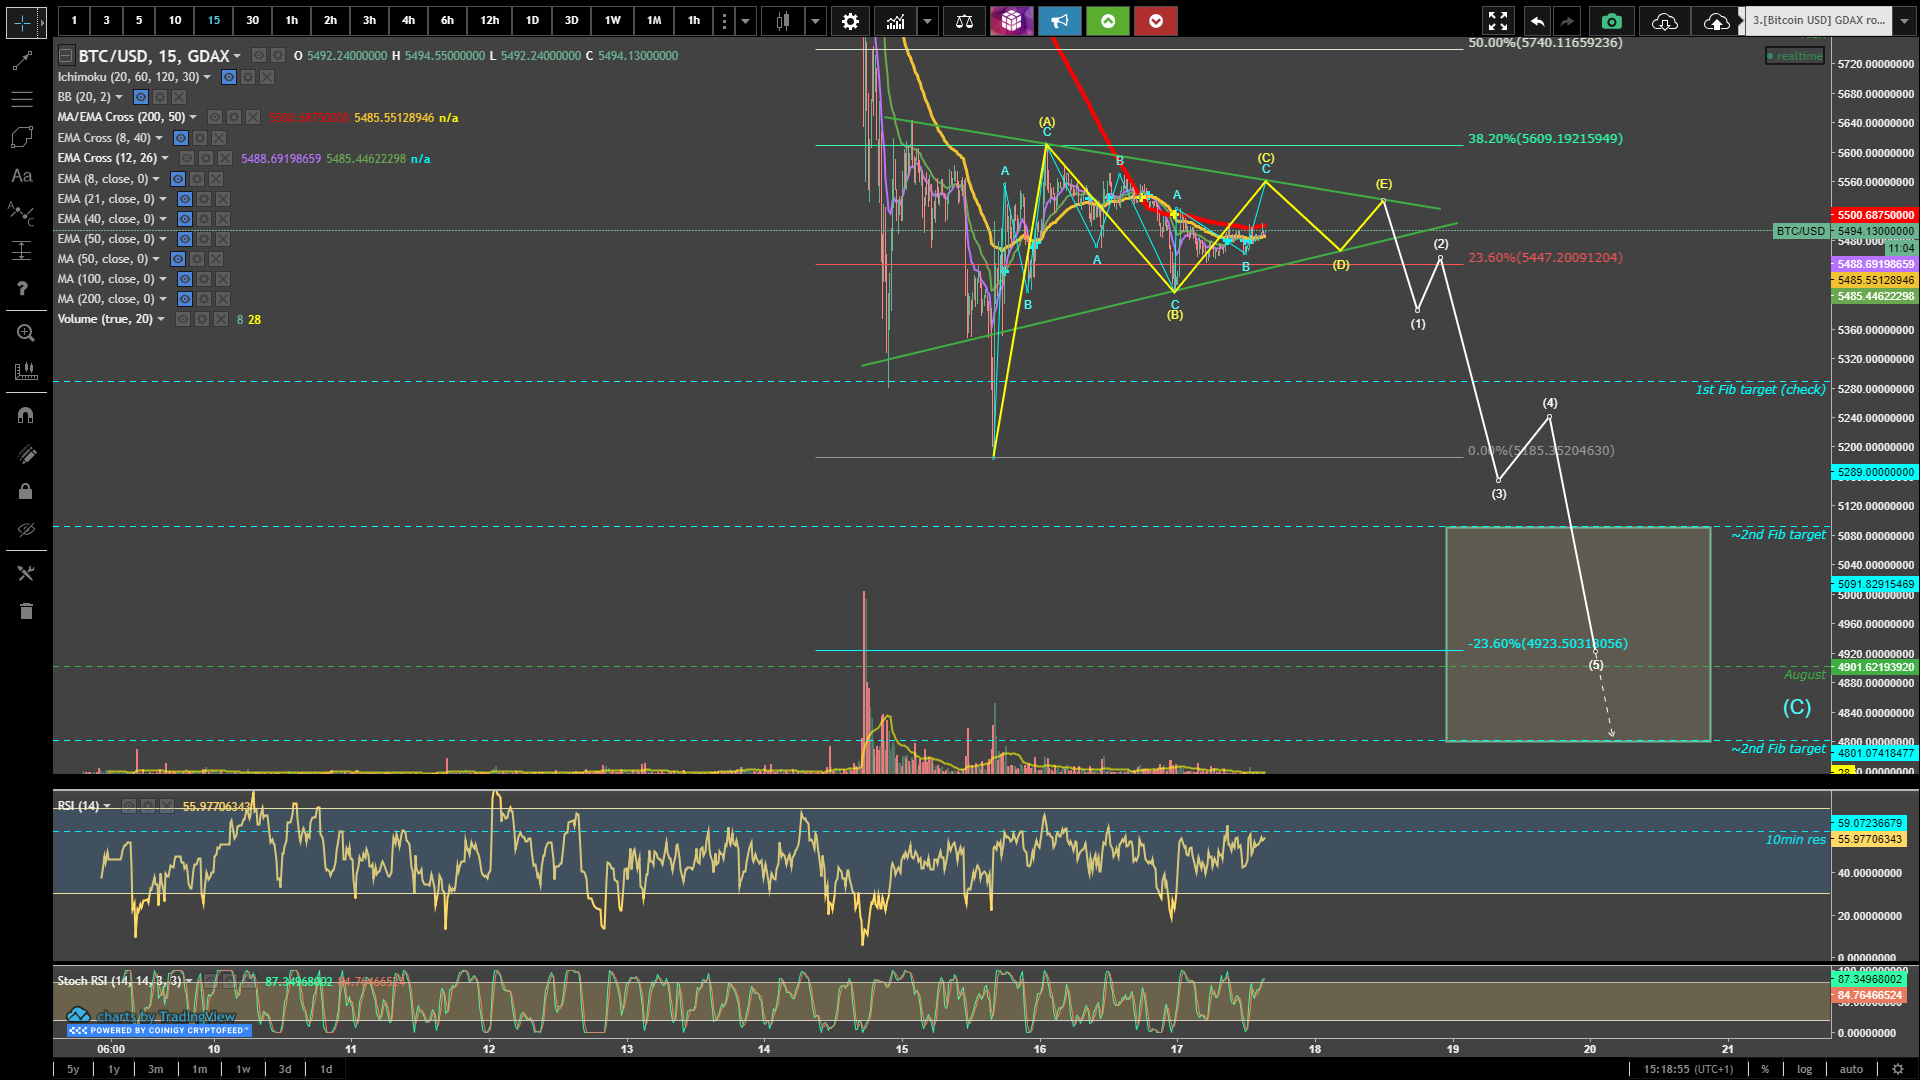Toggle fullscreen chart mode
This screenshot has height=1080, width=1920.
coord(1497,21)
